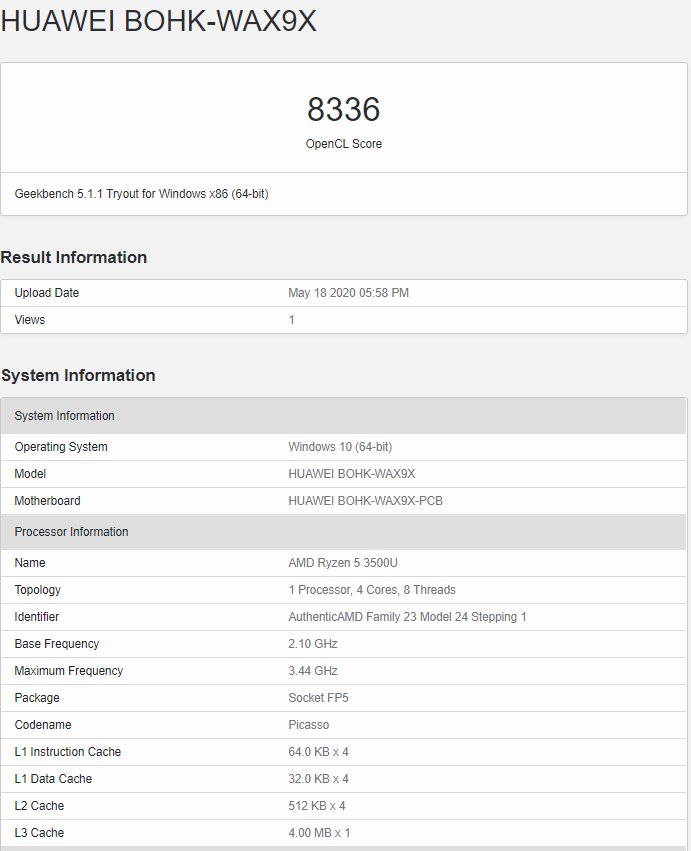Click the 8336 OpenCL score number

(x=344, y=109)
